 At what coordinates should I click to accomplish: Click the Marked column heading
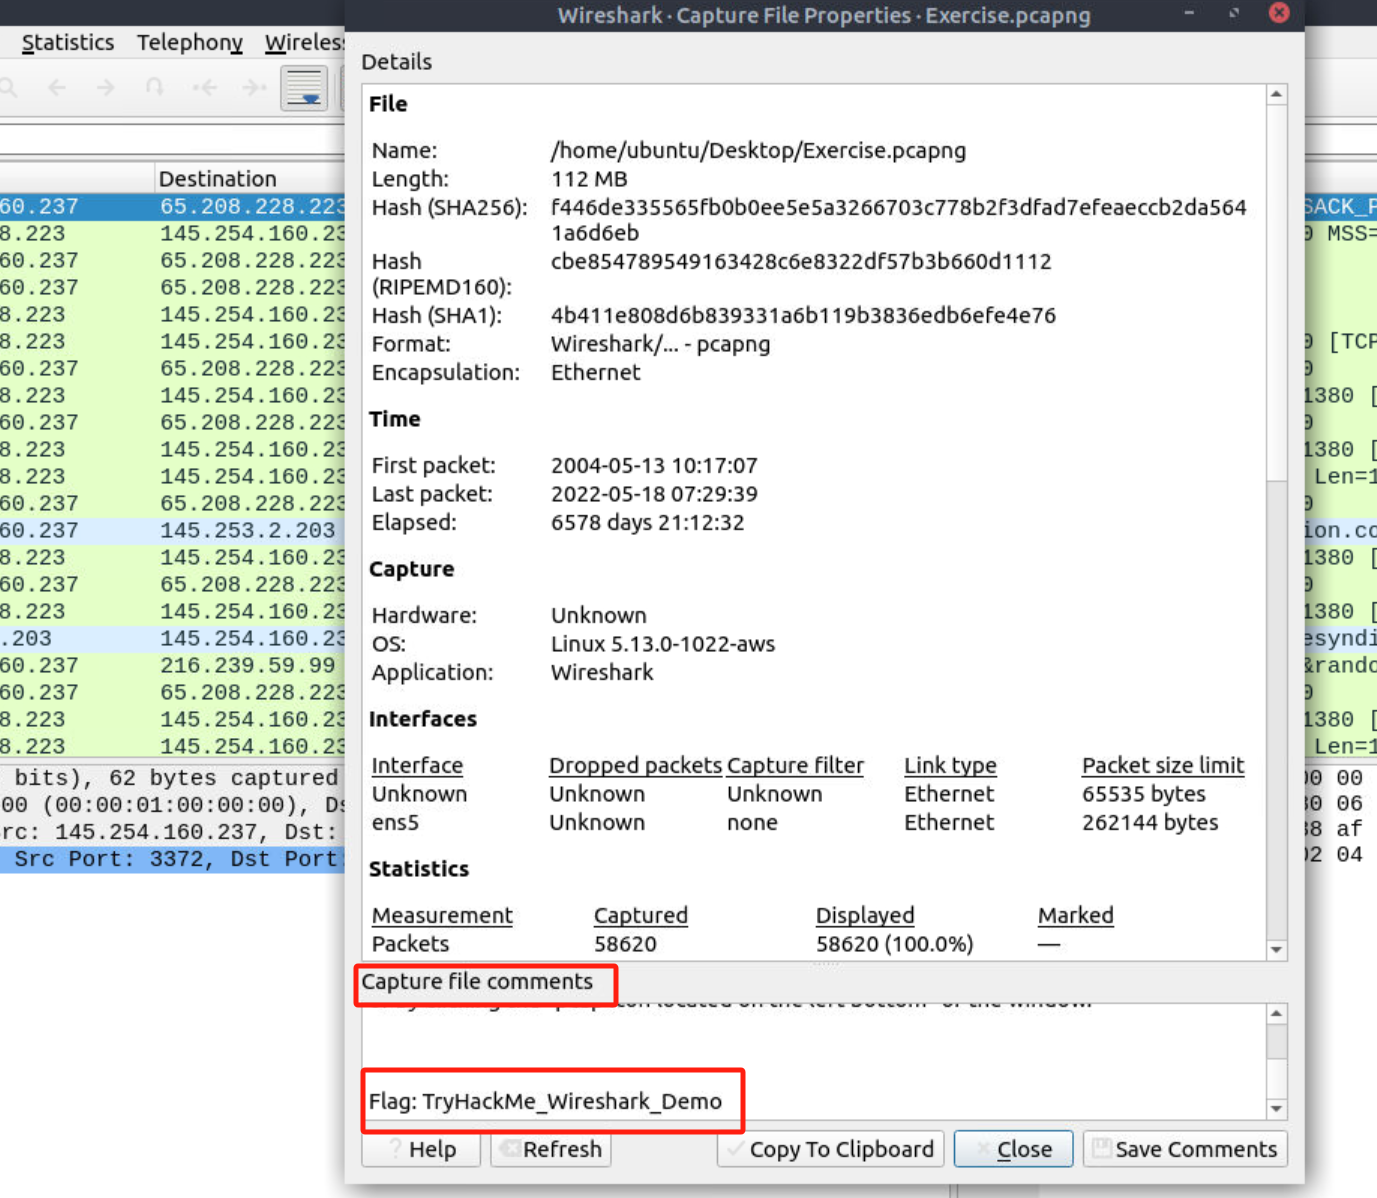[1075, 915]
